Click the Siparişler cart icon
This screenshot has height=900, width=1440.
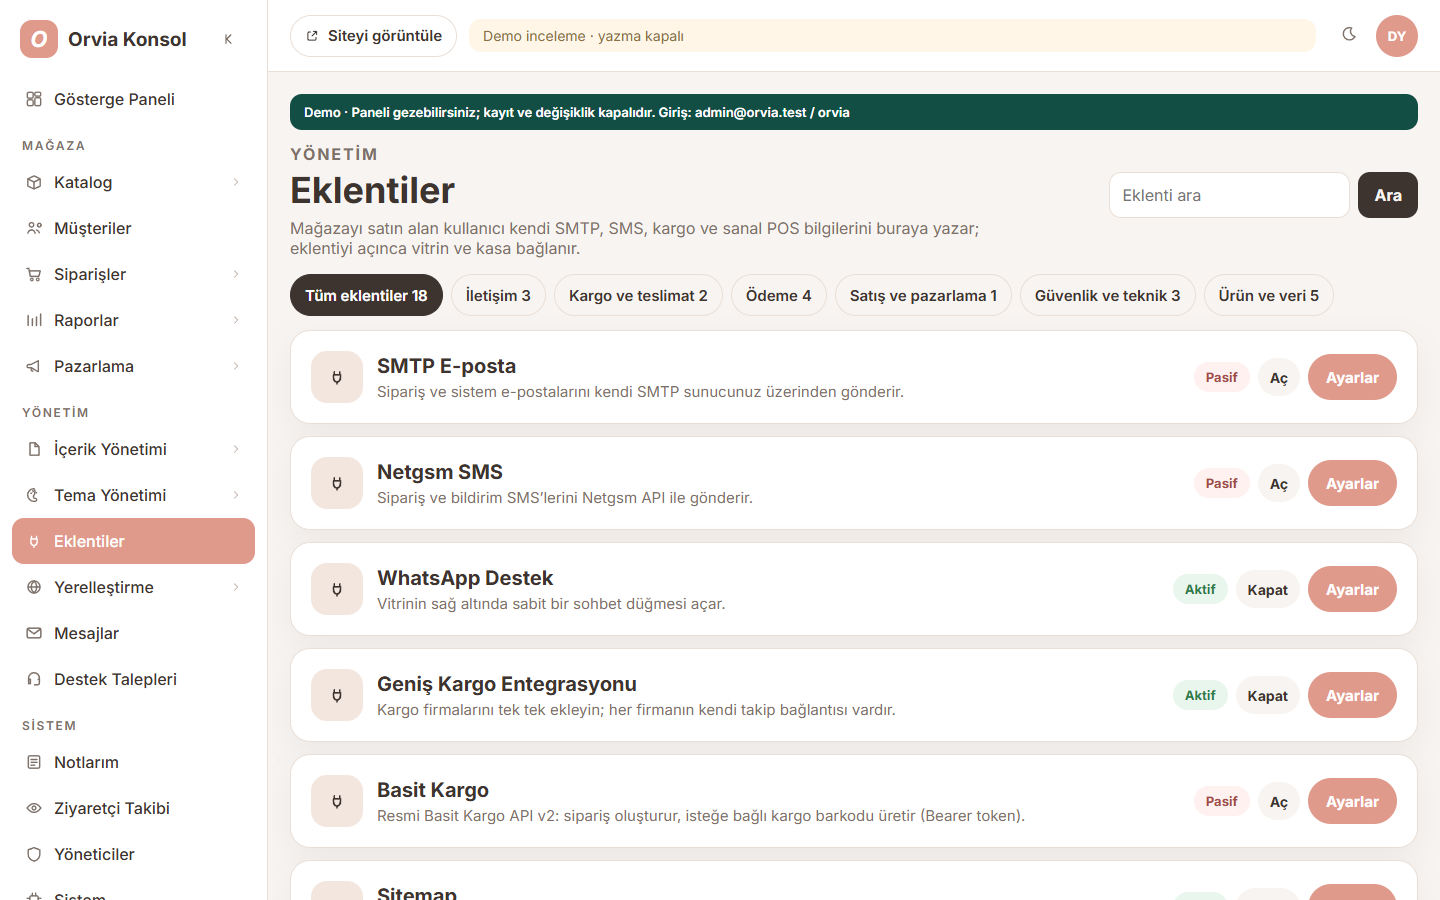click(x=34, y=274)
